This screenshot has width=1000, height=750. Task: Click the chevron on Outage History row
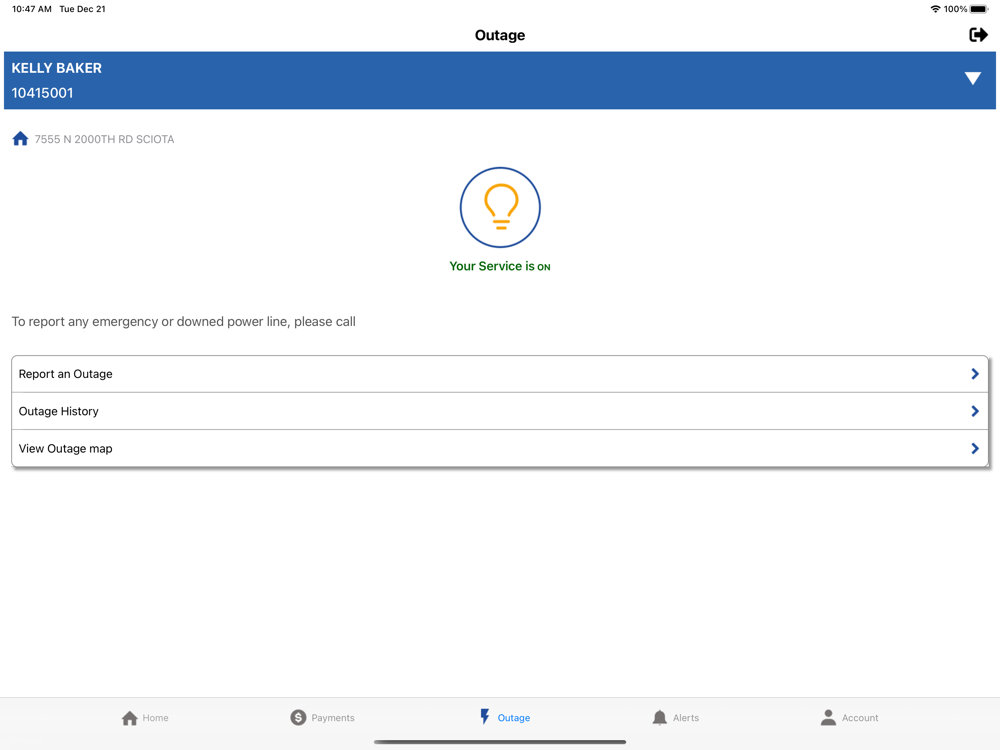[x=974, y=411]
